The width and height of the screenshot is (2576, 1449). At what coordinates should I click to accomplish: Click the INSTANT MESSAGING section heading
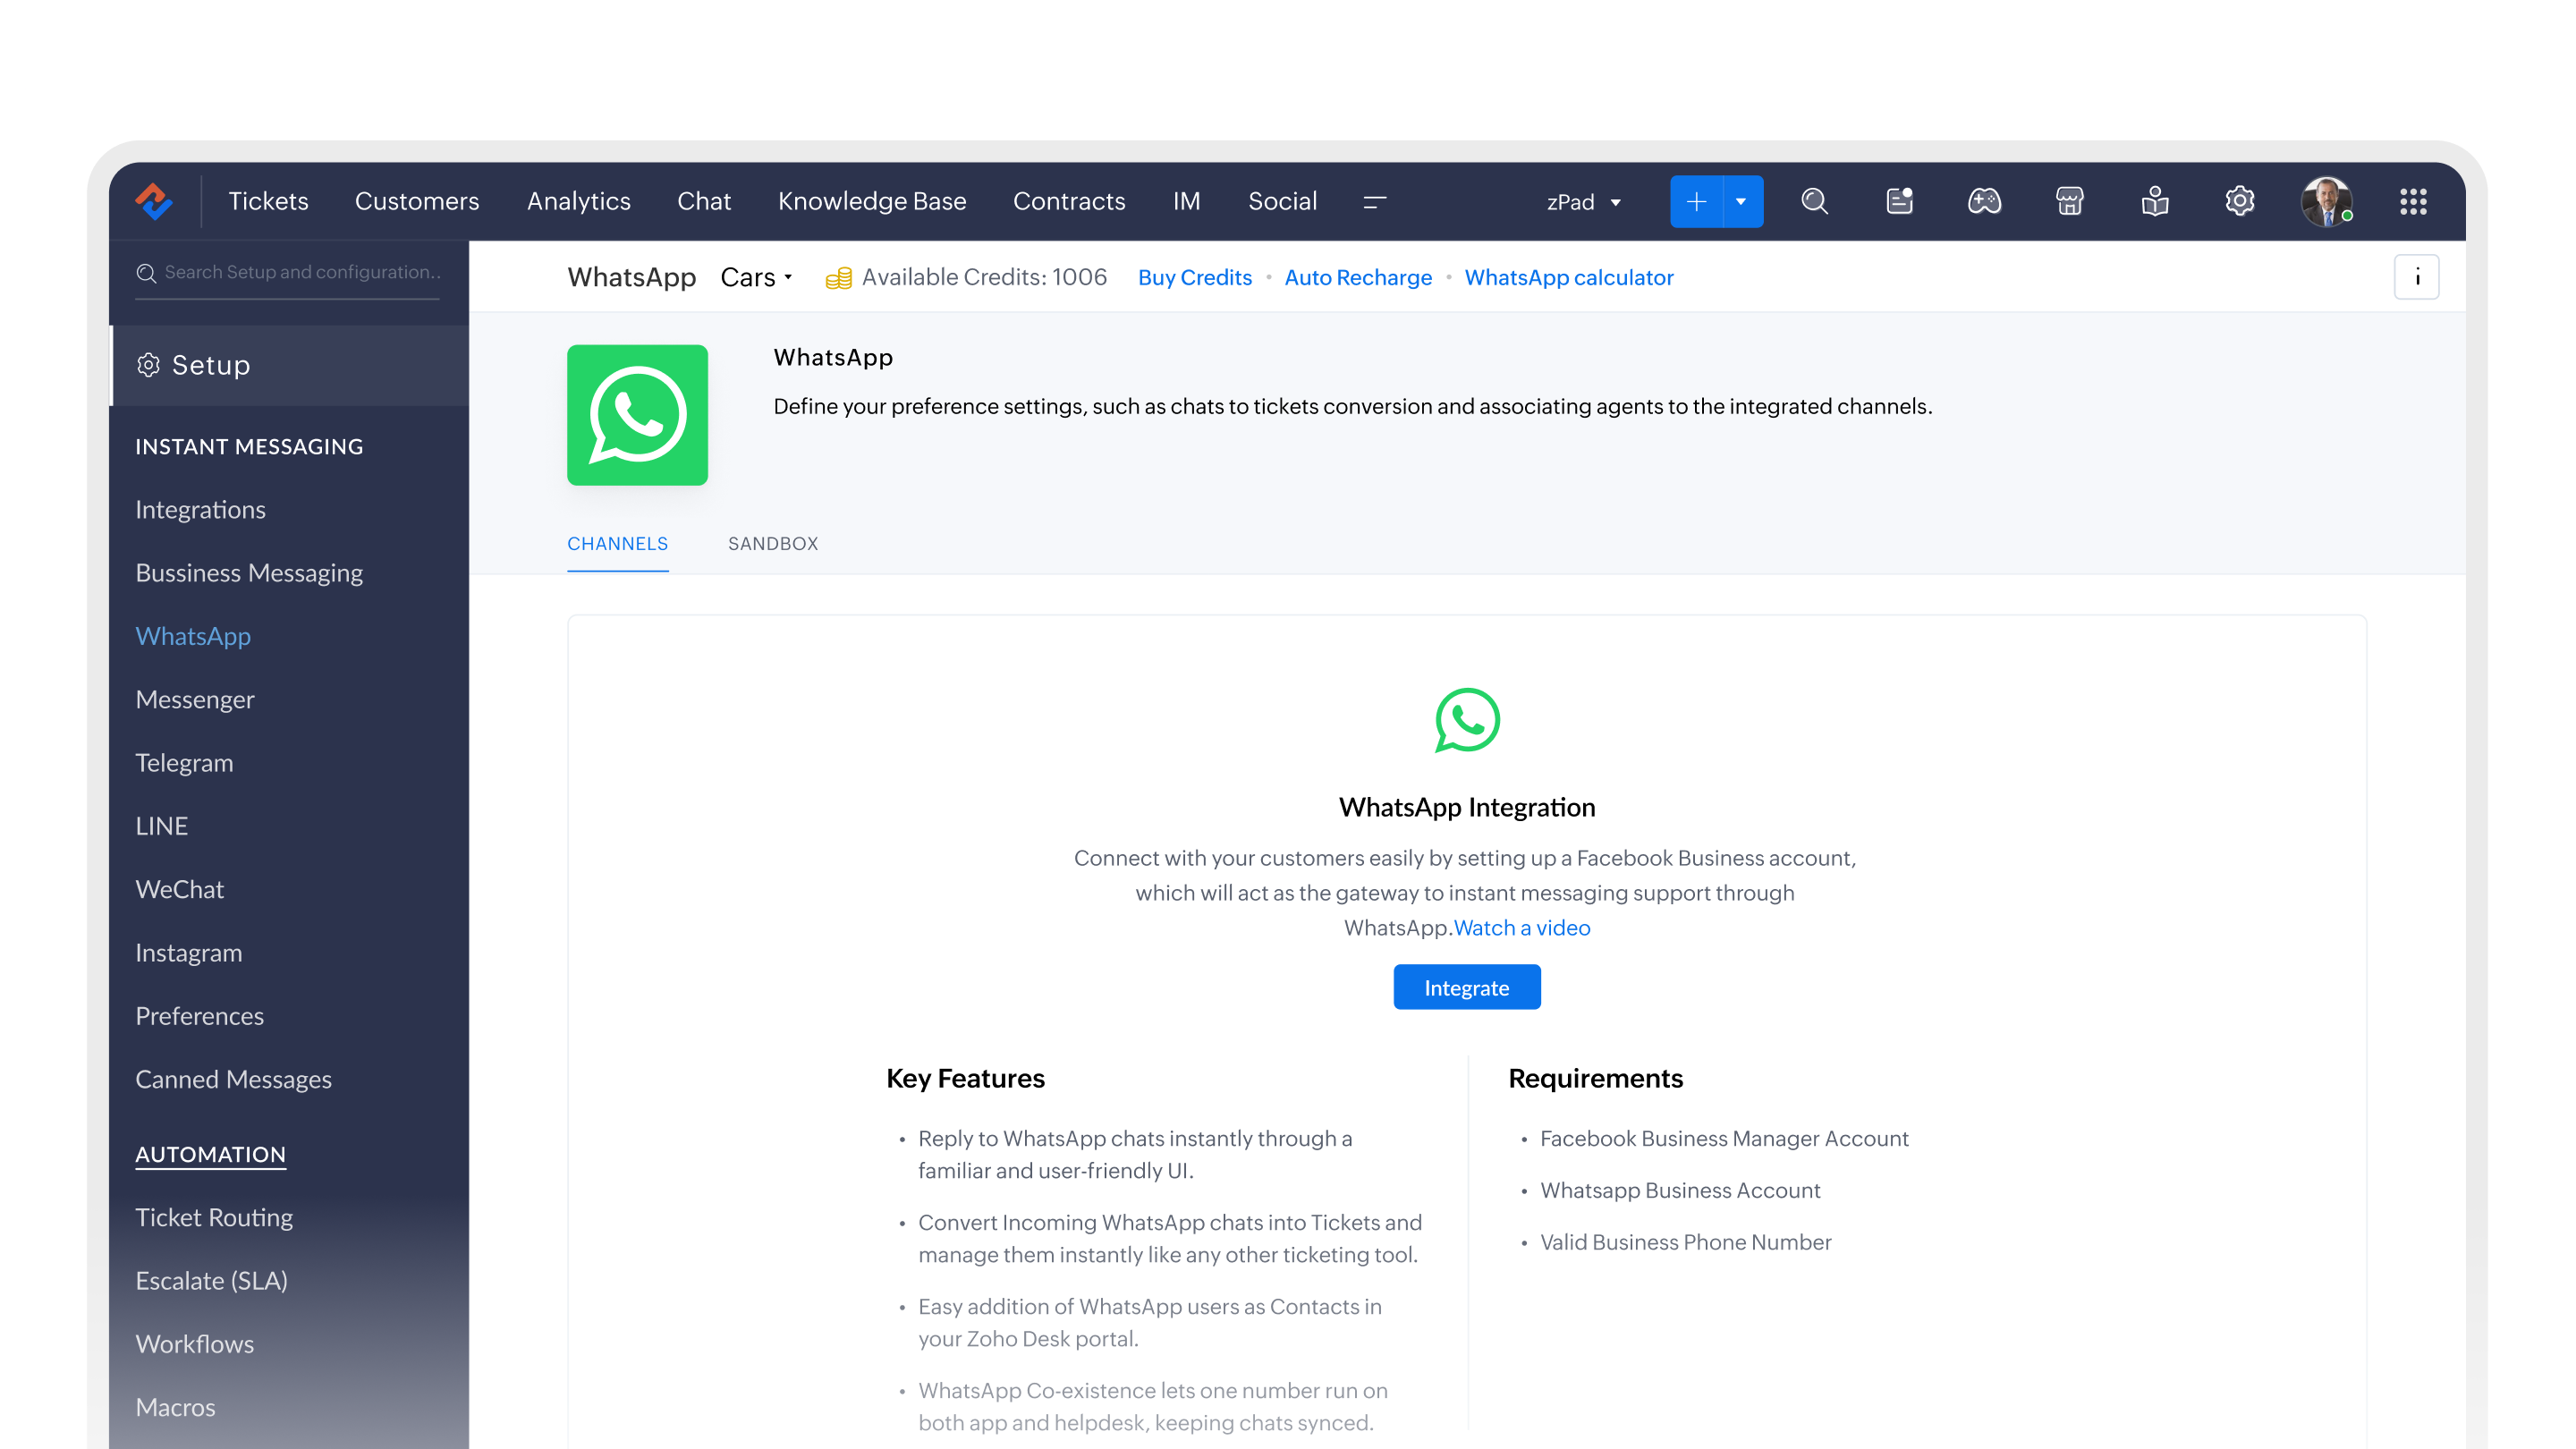coord(249,446)
